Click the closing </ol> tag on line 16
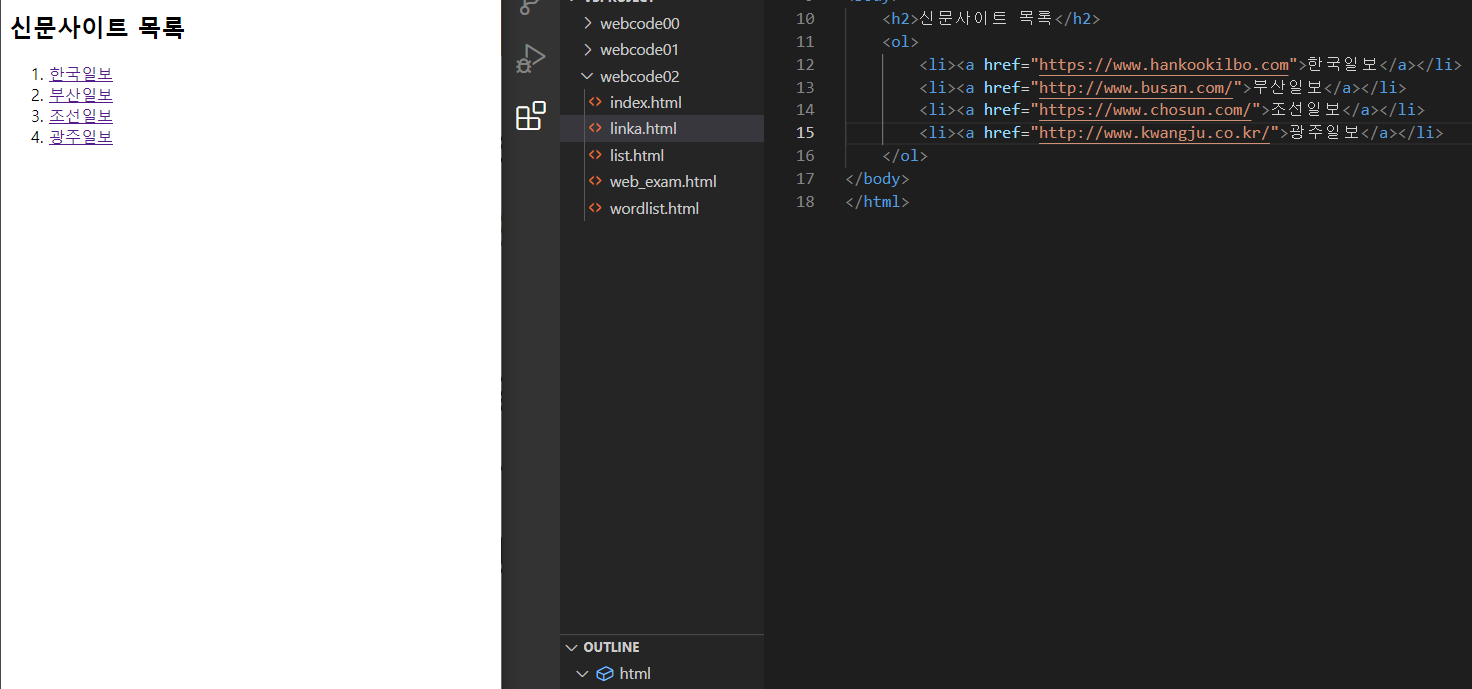The height and width of the screenshot is (689, 1472). (905, 156)
